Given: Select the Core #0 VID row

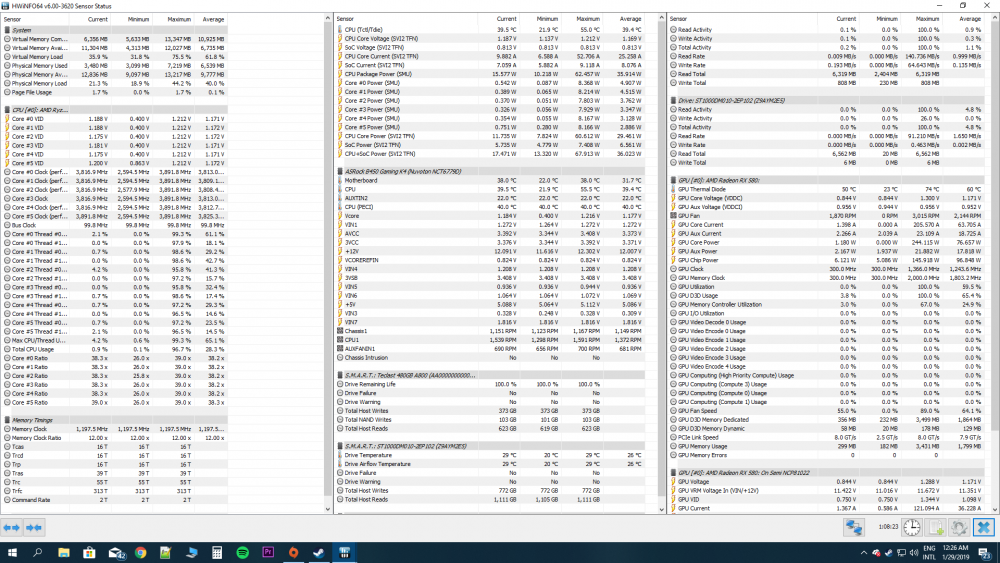Looking at the screenshot, I should (x=115, y=119).
